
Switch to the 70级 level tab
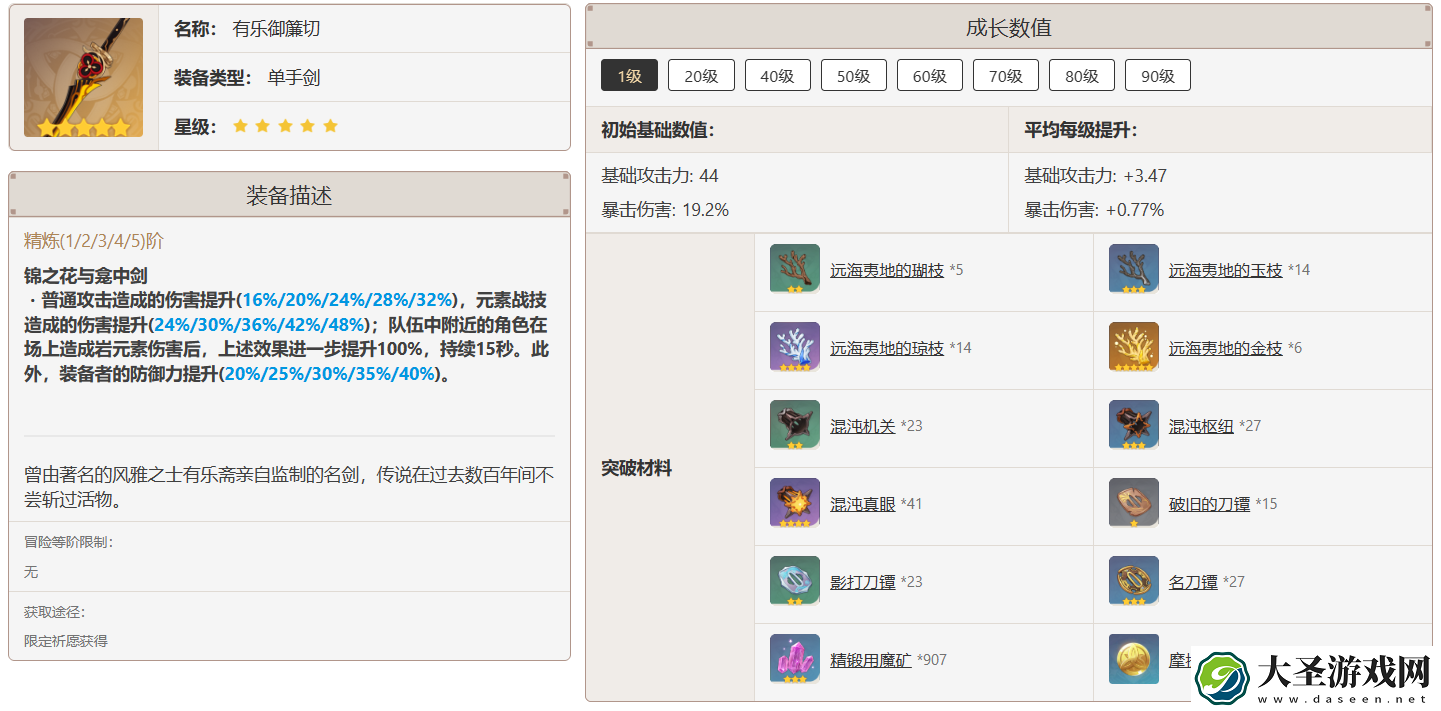[1006, 76]
